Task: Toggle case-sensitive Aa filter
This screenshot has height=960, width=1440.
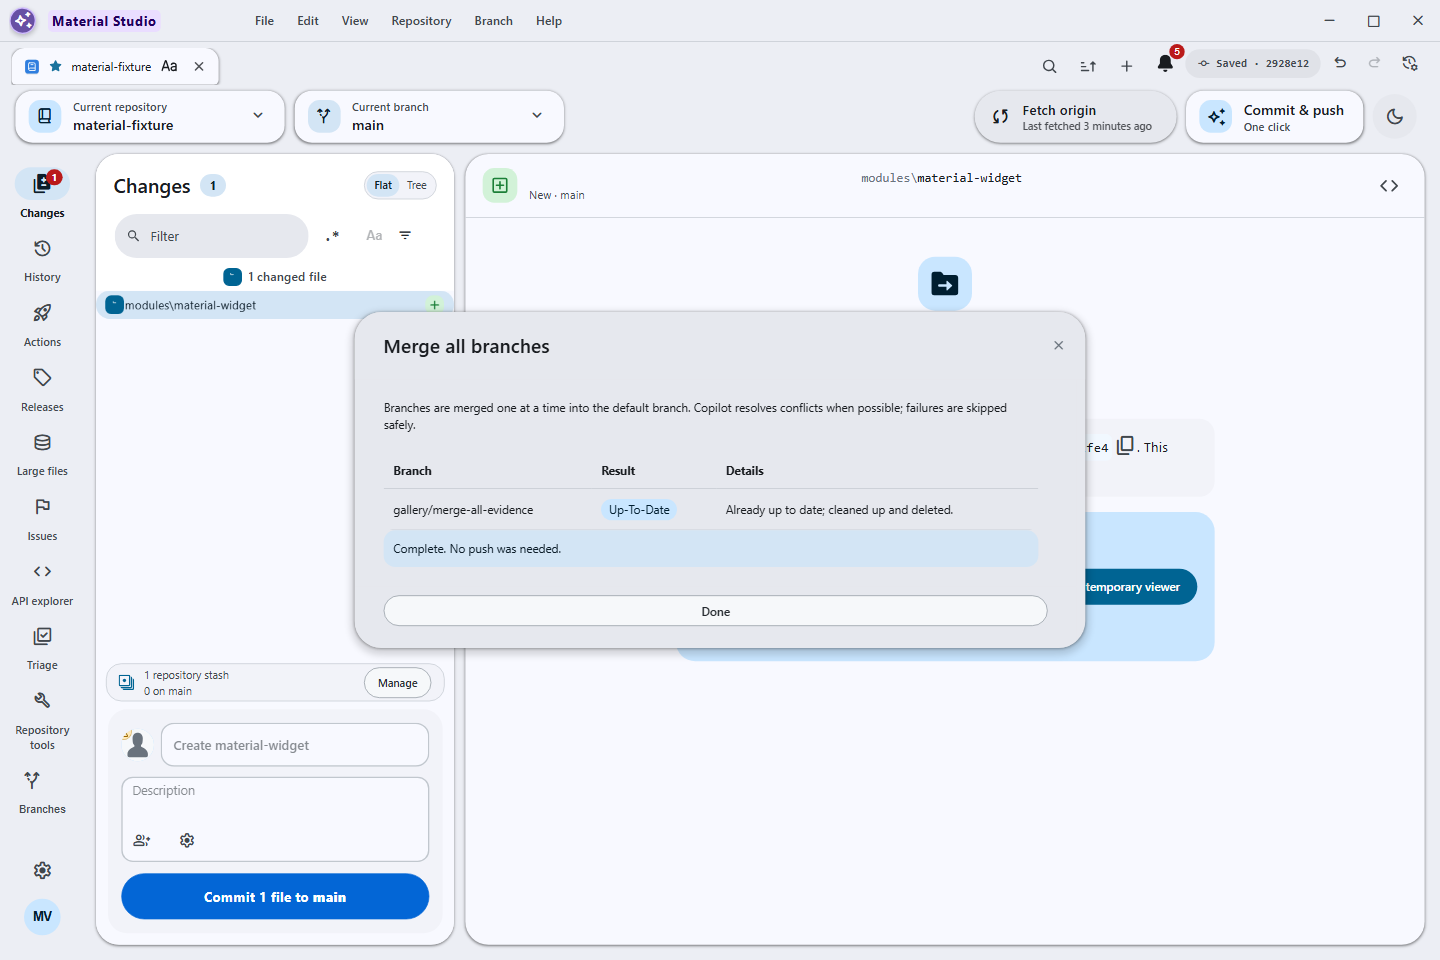Action: click(374, 236)
